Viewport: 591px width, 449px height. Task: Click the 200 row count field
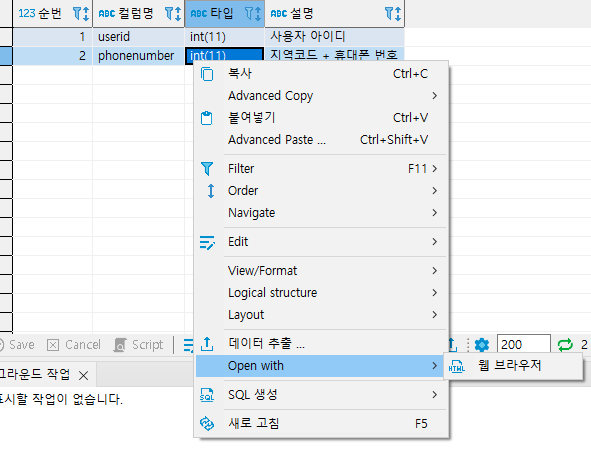(x=524, y=345)
